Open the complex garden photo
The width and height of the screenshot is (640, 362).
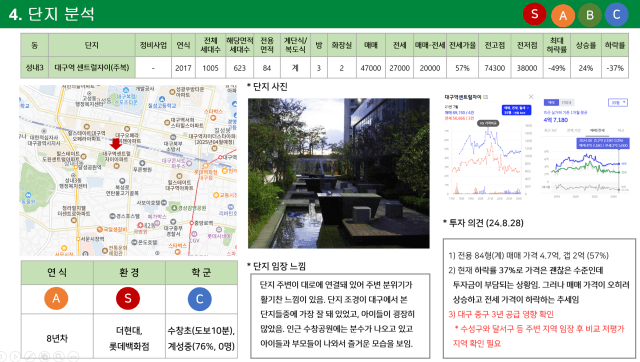[x=338, y=173]
